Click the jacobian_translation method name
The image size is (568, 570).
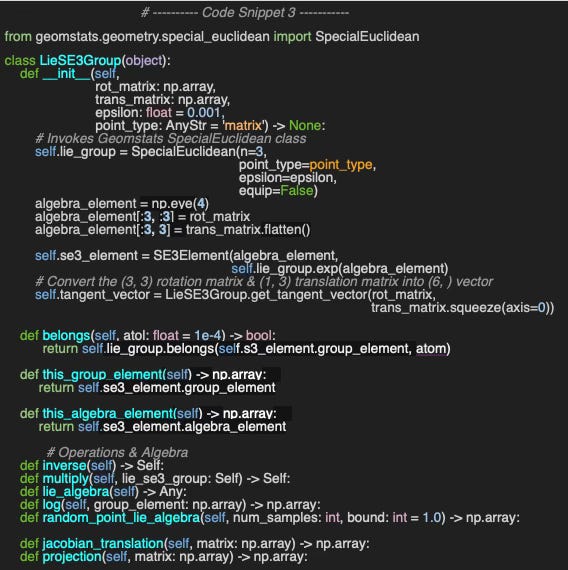click(x=103, y=544)
